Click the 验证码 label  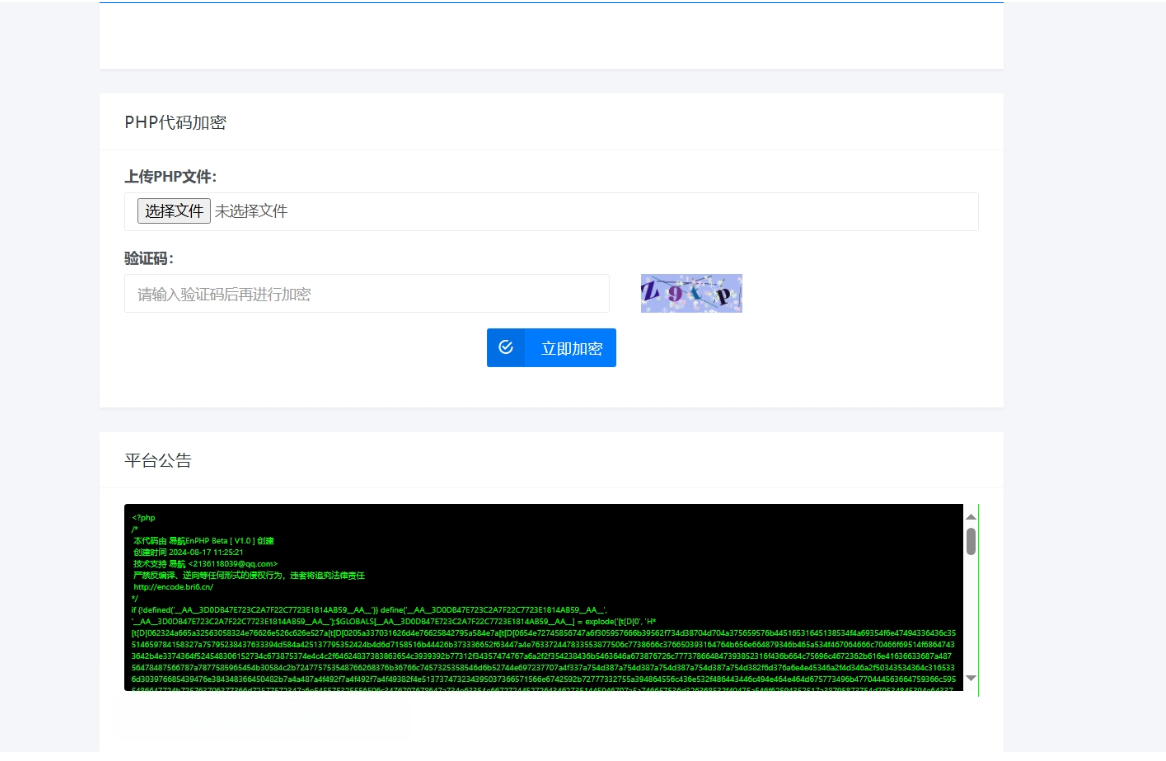149,259
